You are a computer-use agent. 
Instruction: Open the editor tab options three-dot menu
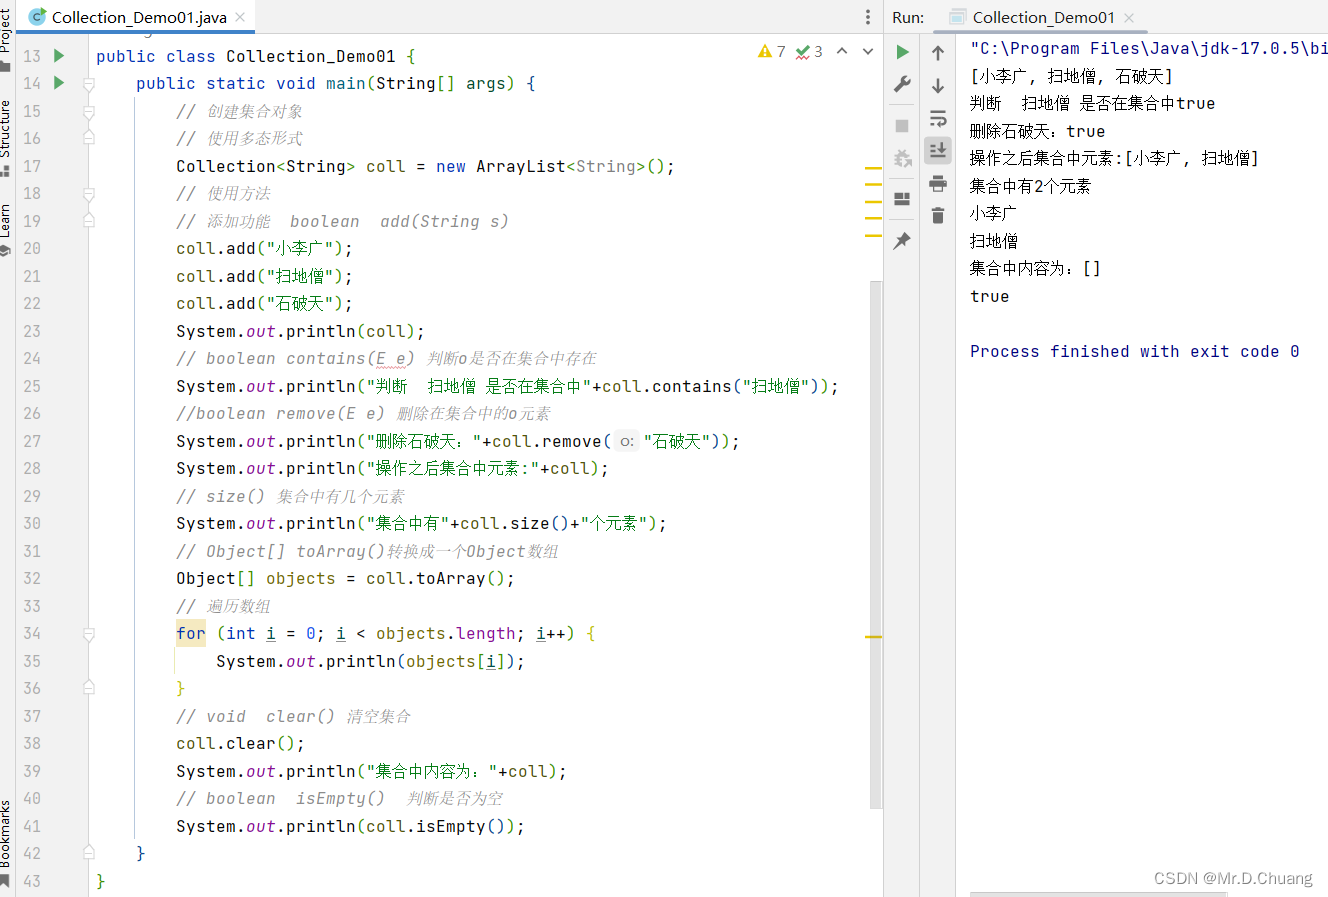[867, 17]
